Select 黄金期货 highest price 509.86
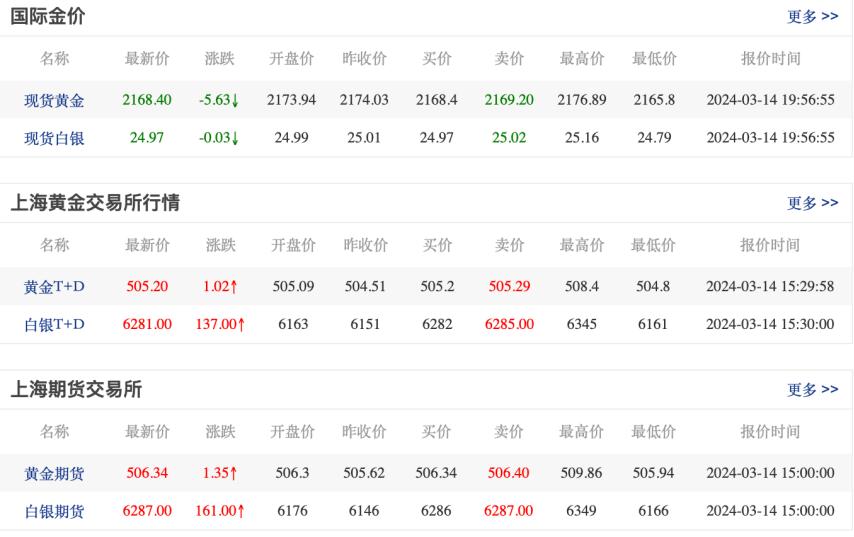This screenshot has width=854, height=537. [x=581, y=473]
